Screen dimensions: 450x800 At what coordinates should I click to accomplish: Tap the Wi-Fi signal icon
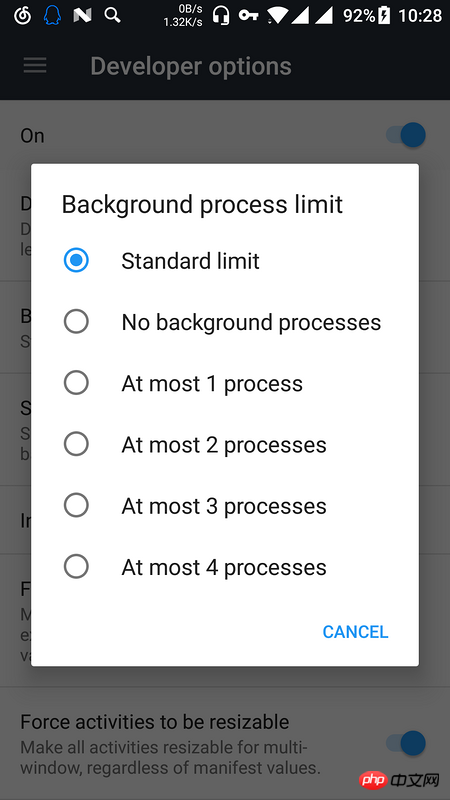(x=278, y=15)
